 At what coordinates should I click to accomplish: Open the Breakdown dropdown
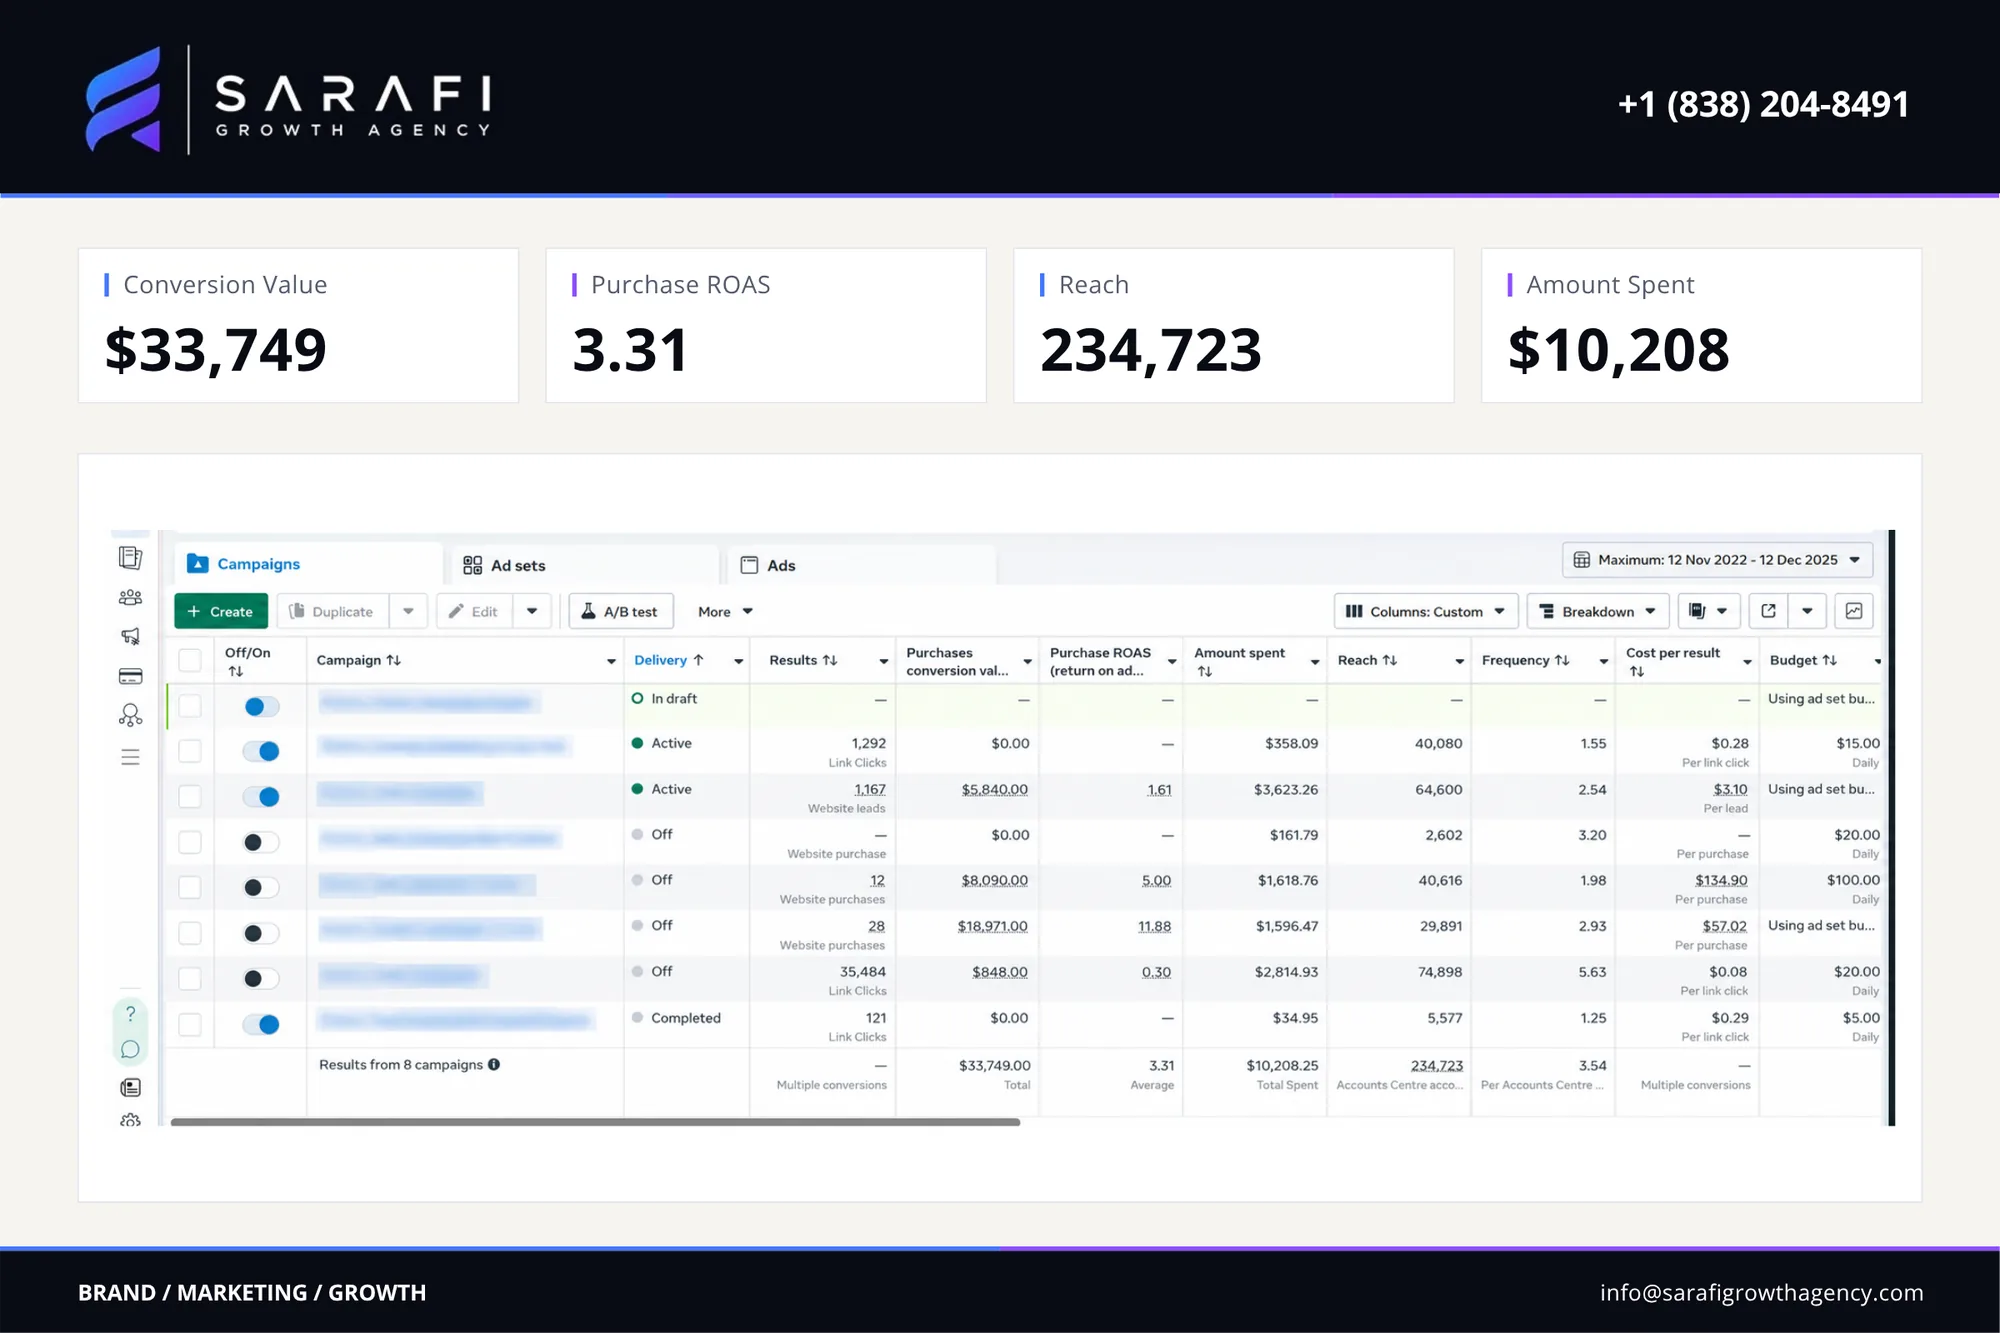point(1598,611)
